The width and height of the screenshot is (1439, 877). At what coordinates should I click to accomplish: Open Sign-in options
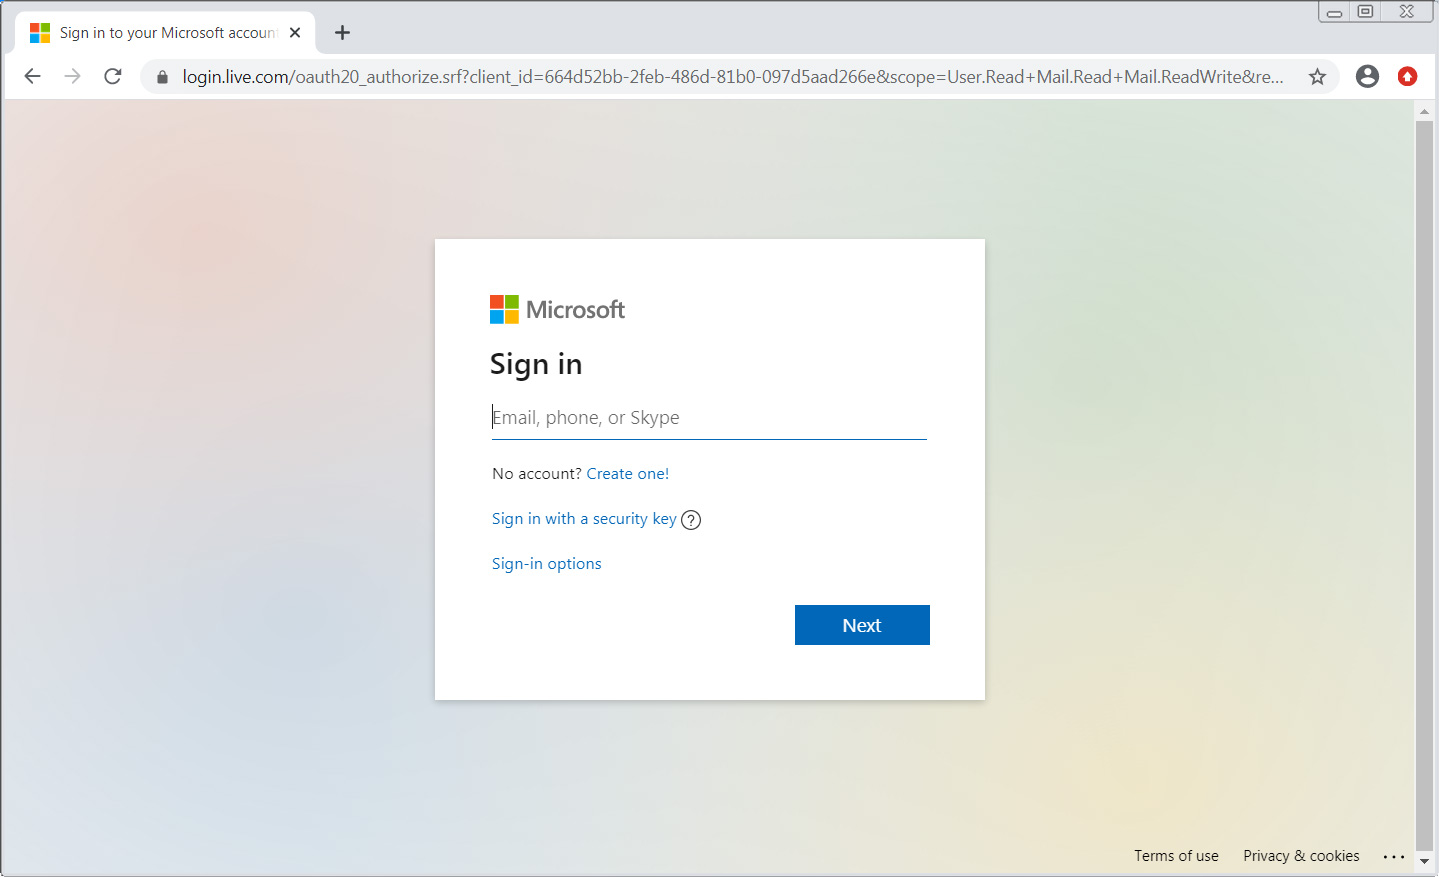tap(546, 564)
